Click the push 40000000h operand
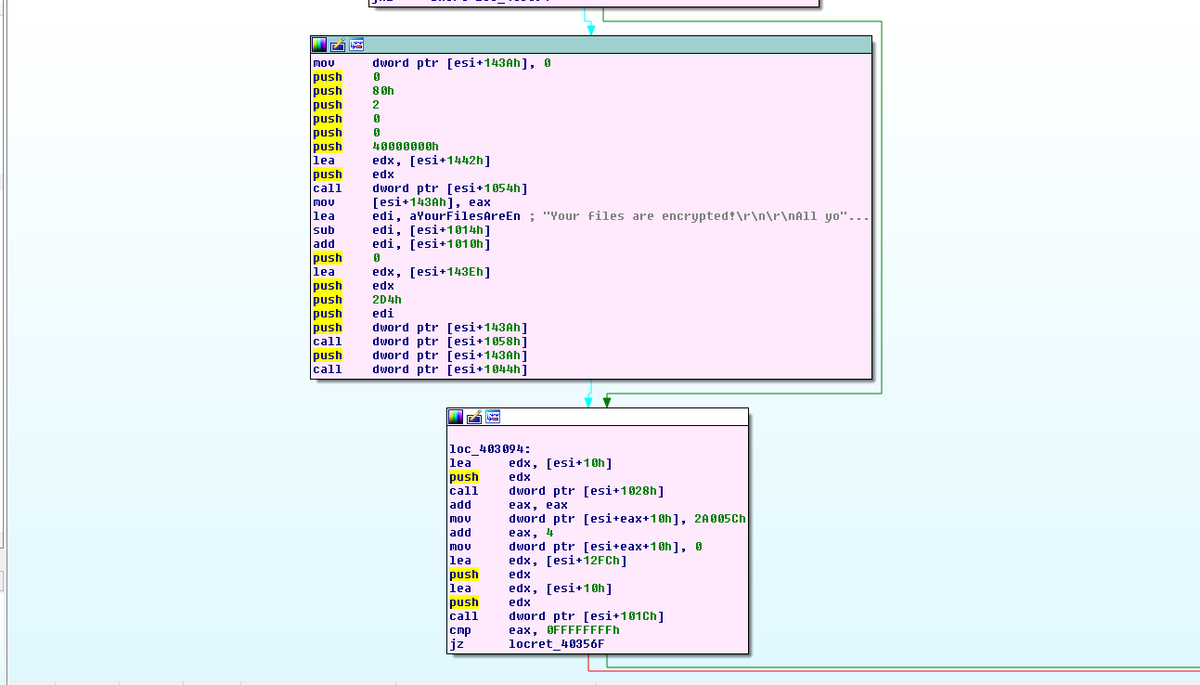Image resolution: width=1200 pixels, height=685 pixels. tap(405, 147)
